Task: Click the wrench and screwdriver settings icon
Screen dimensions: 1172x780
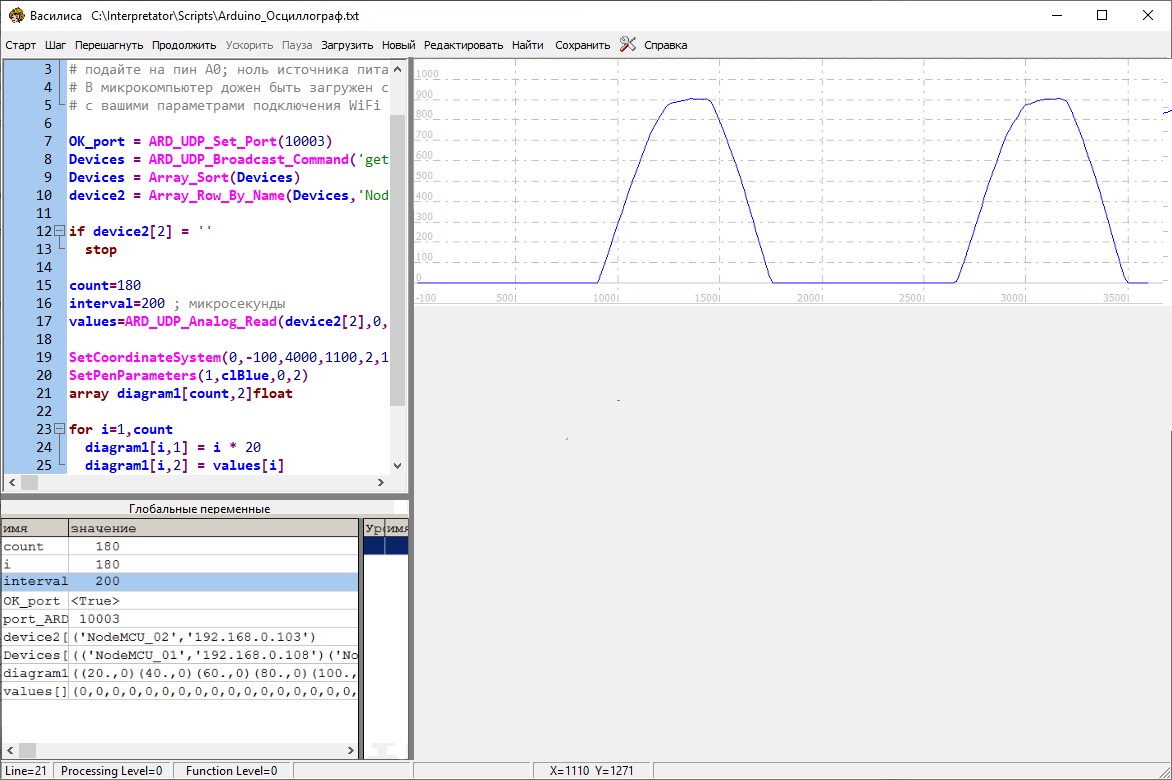Action: [x=627, y=44]
